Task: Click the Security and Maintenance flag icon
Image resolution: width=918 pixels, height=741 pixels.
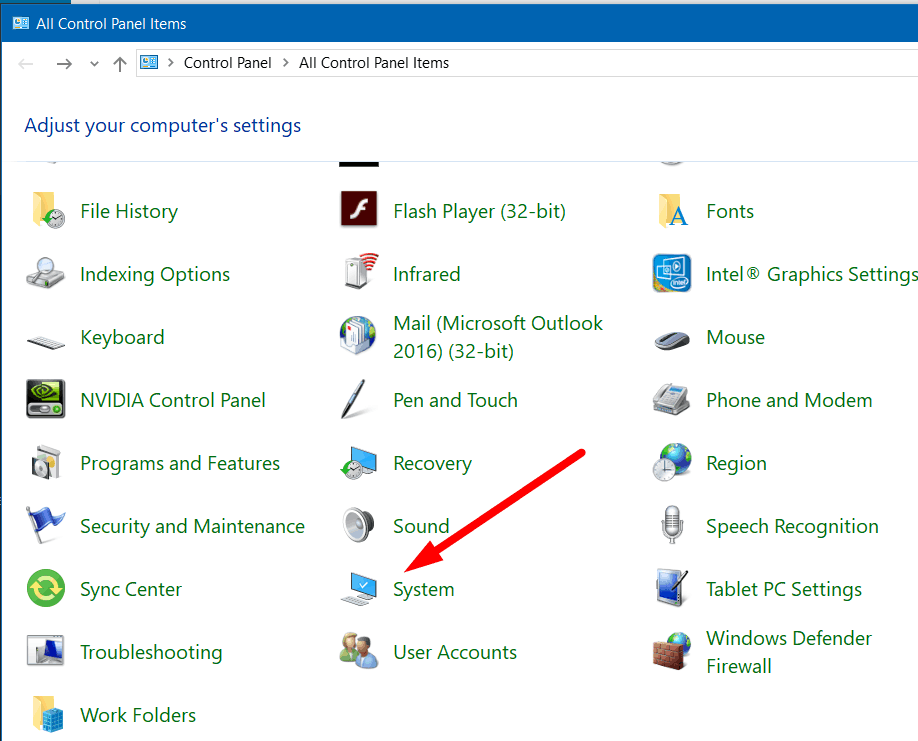Action: point(46,526)
